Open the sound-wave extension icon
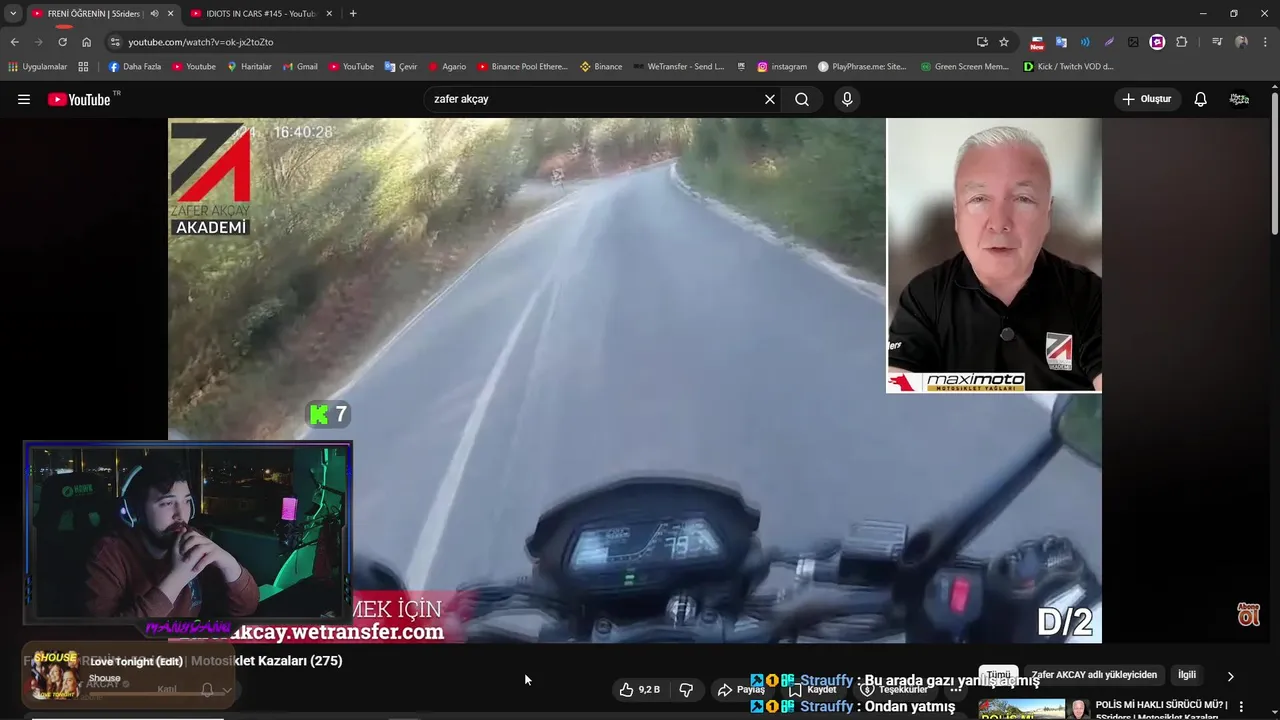The height and width of the screenshot is (720, 1280). pos(1085,42)
